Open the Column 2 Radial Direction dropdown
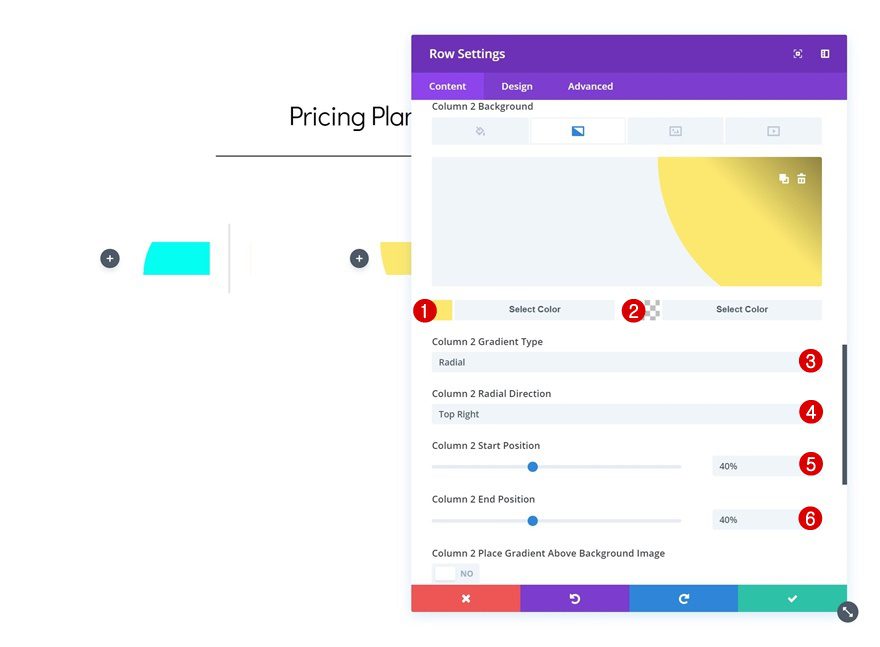 point(628,414)
